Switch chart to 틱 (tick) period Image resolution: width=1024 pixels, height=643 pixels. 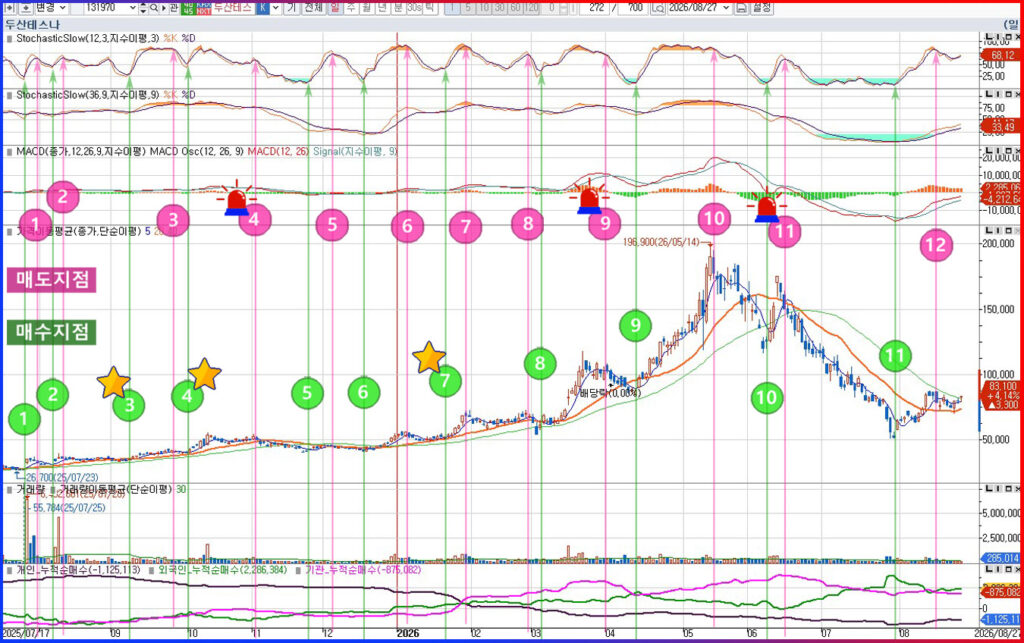coord(430,8)
